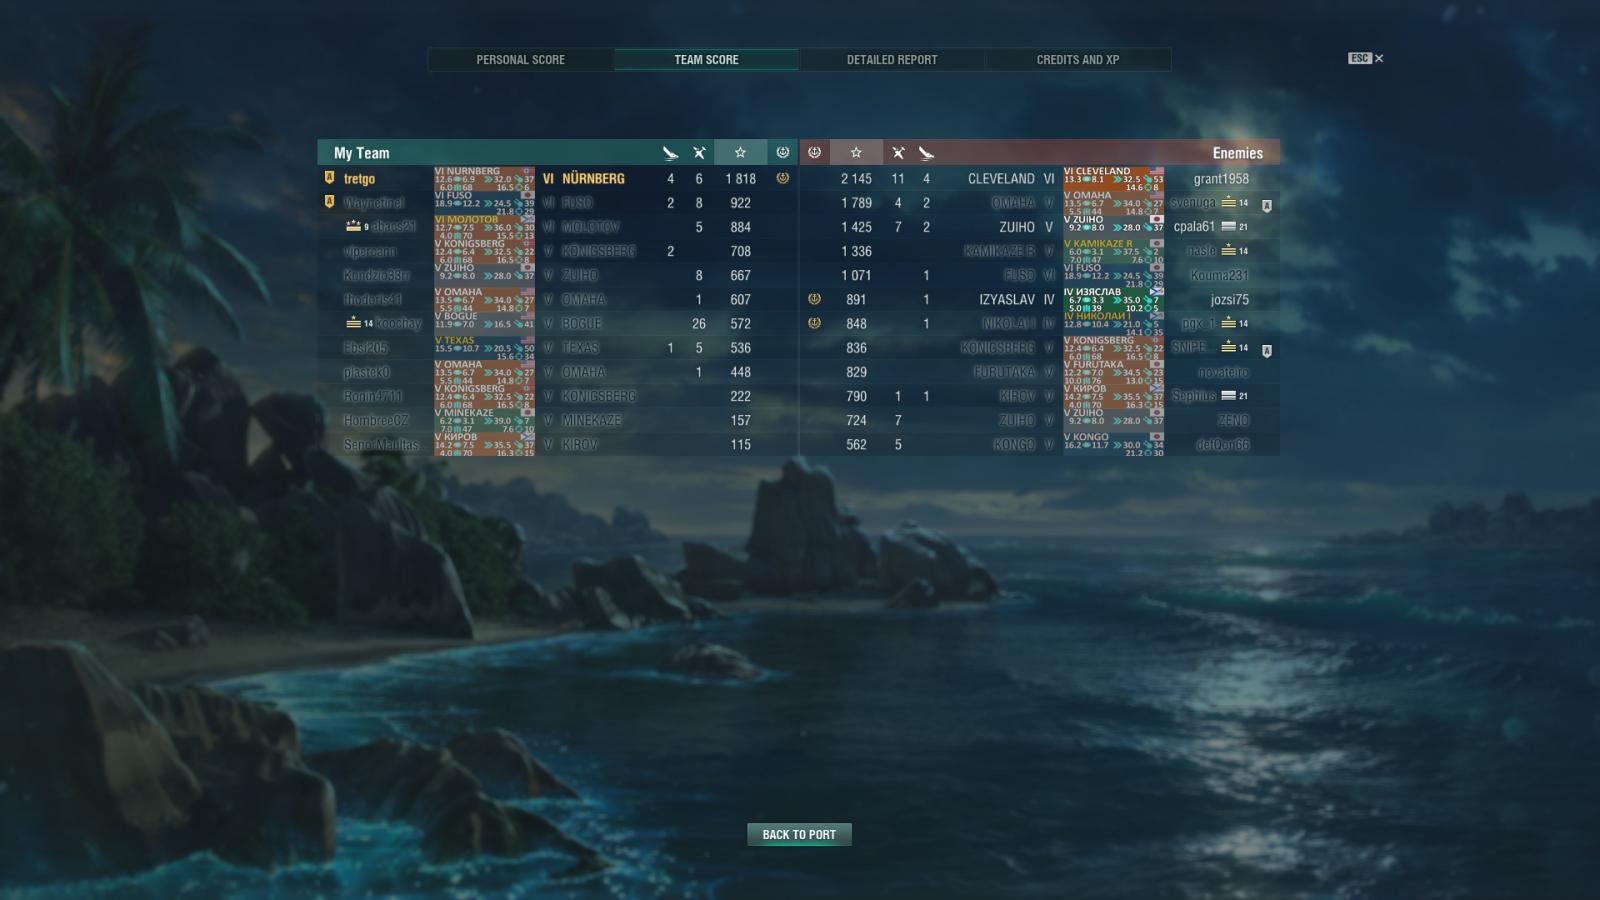The width and height of the screenshot is (1600, 900).
Task: Sort Enemies by ships destroyed icon
Action: pyautogui.click(x=926, y=153)
